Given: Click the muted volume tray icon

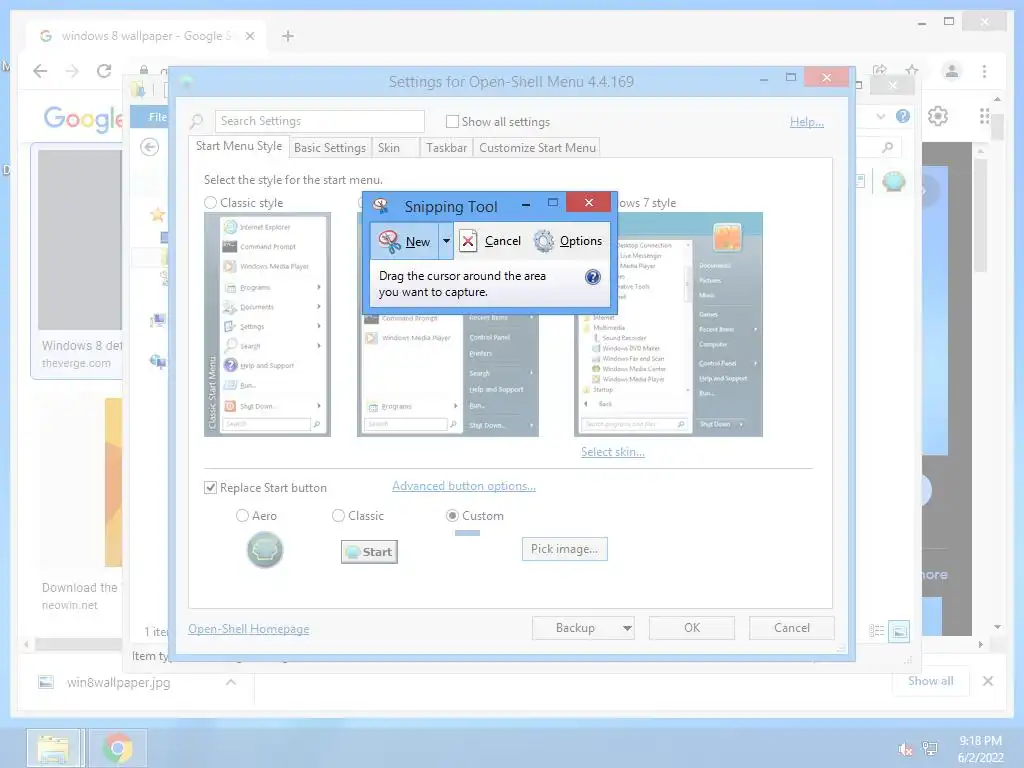Looking at the screenshot, I should pos(905,749).
